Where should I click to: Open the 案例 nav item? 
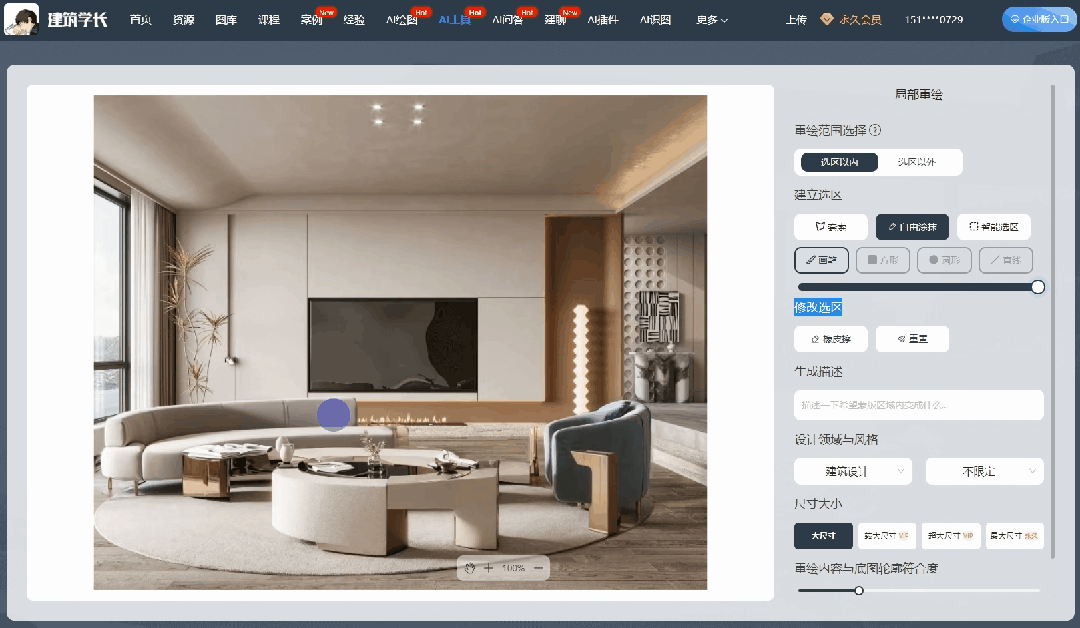(311, 20)
